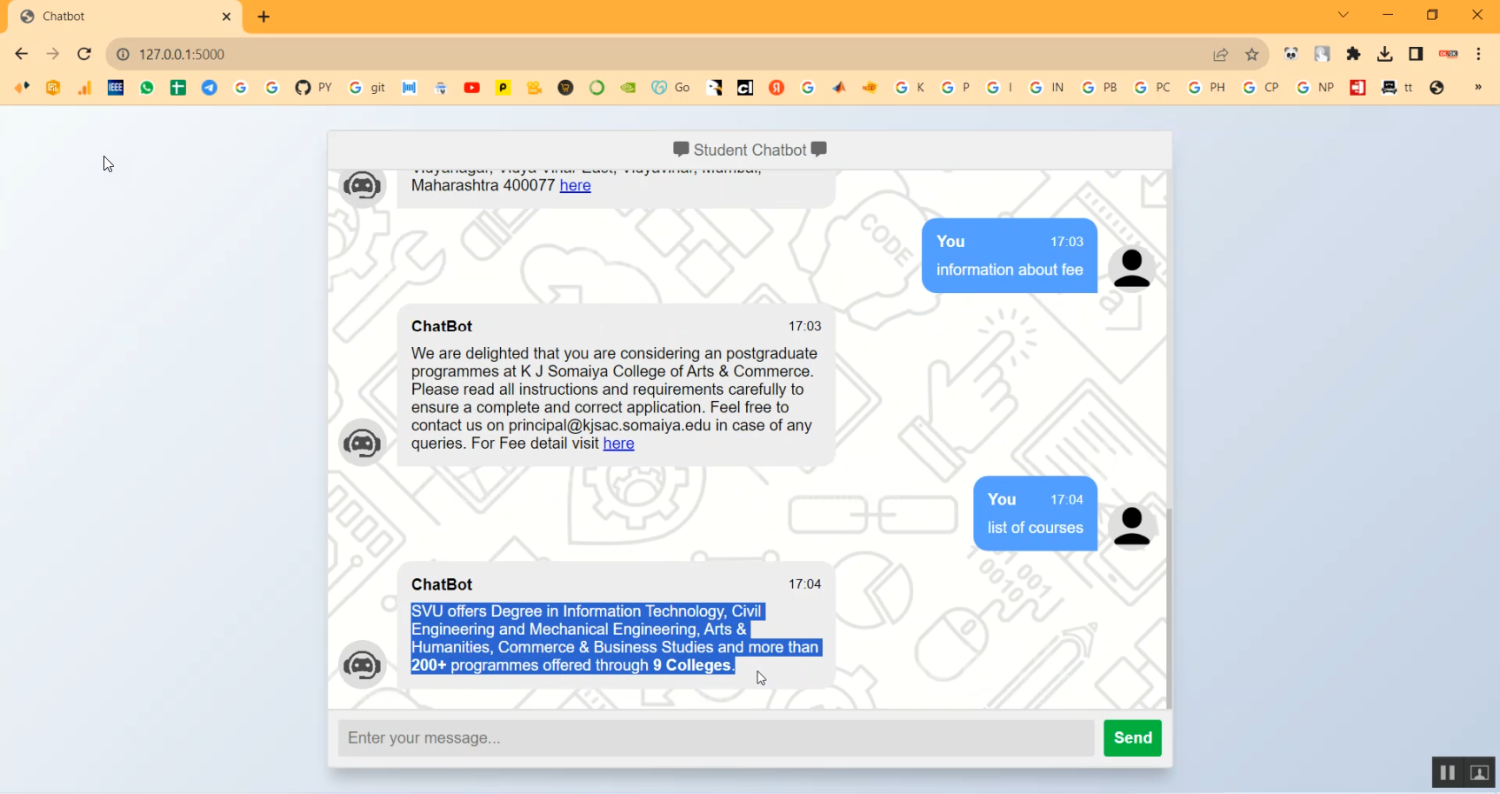The height and width of the screenshot is (794, 1500).
Task: Open the panda extension
Action: (1291, 54)
